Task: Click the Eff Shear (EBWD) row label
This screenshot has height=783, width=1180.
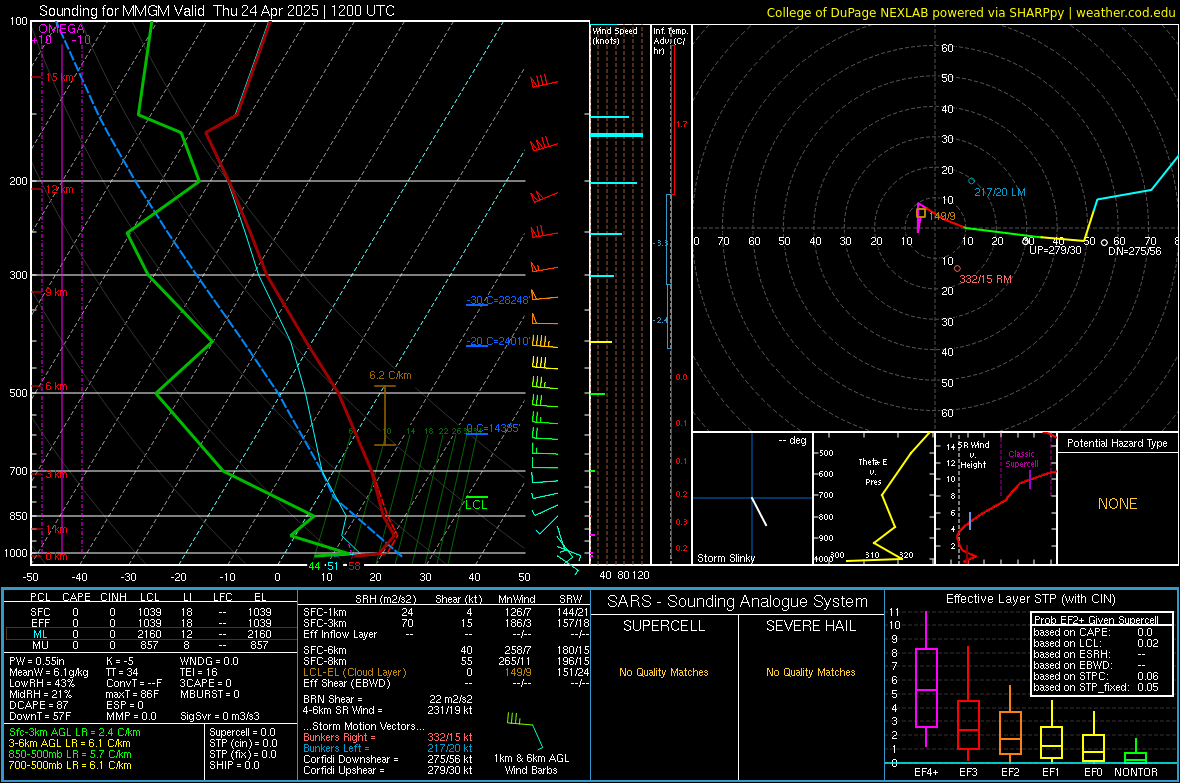Action: (x=347, y=683)
